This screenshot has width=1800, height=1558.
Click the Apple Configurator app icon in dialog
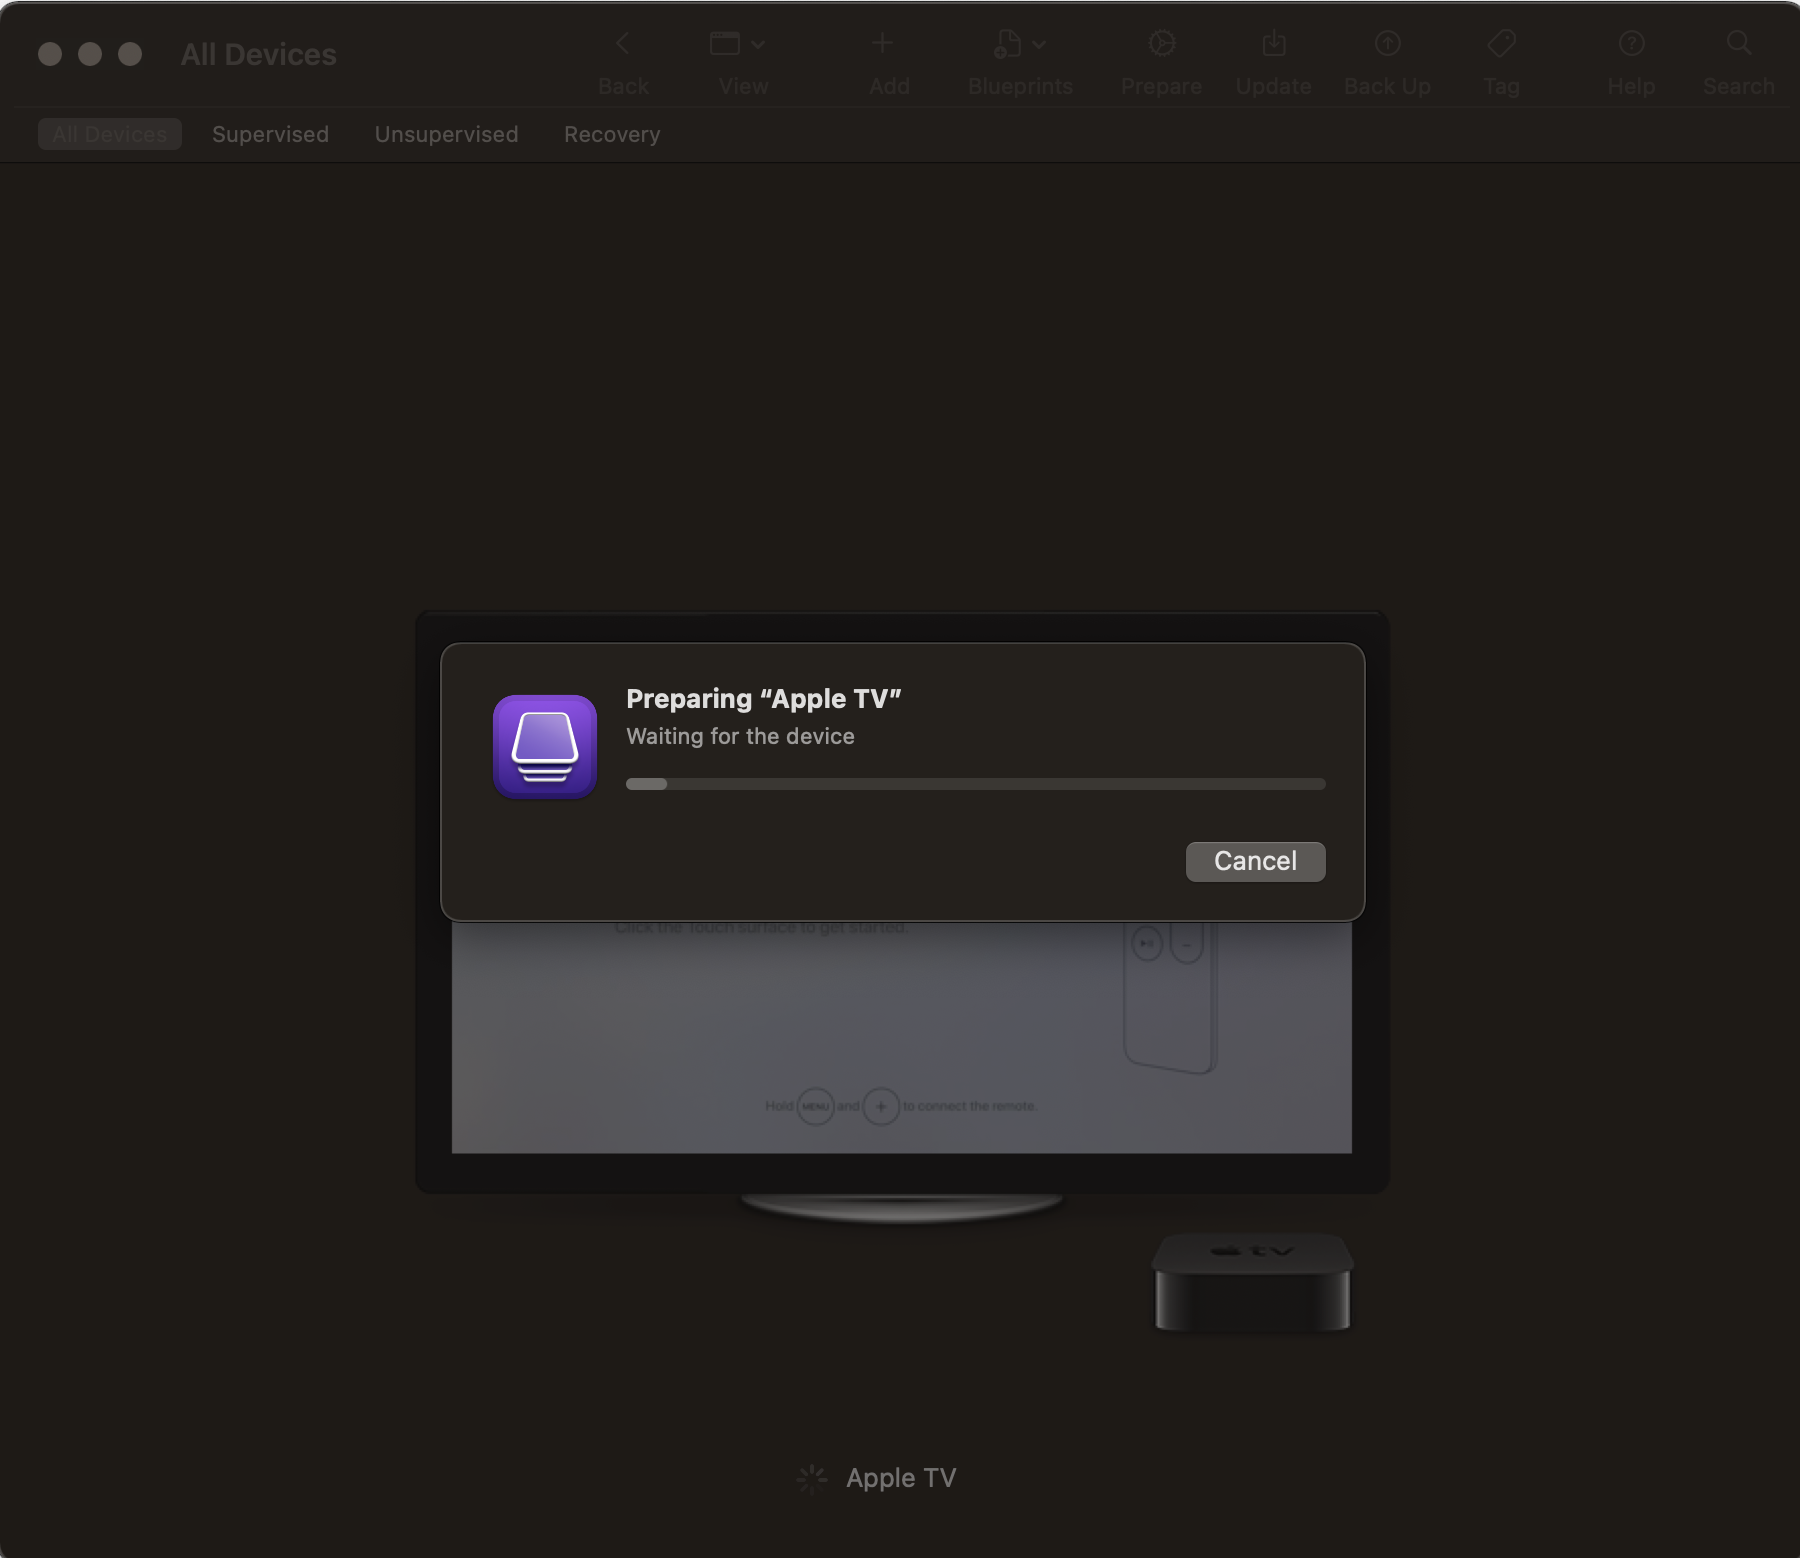click(545, 747)
